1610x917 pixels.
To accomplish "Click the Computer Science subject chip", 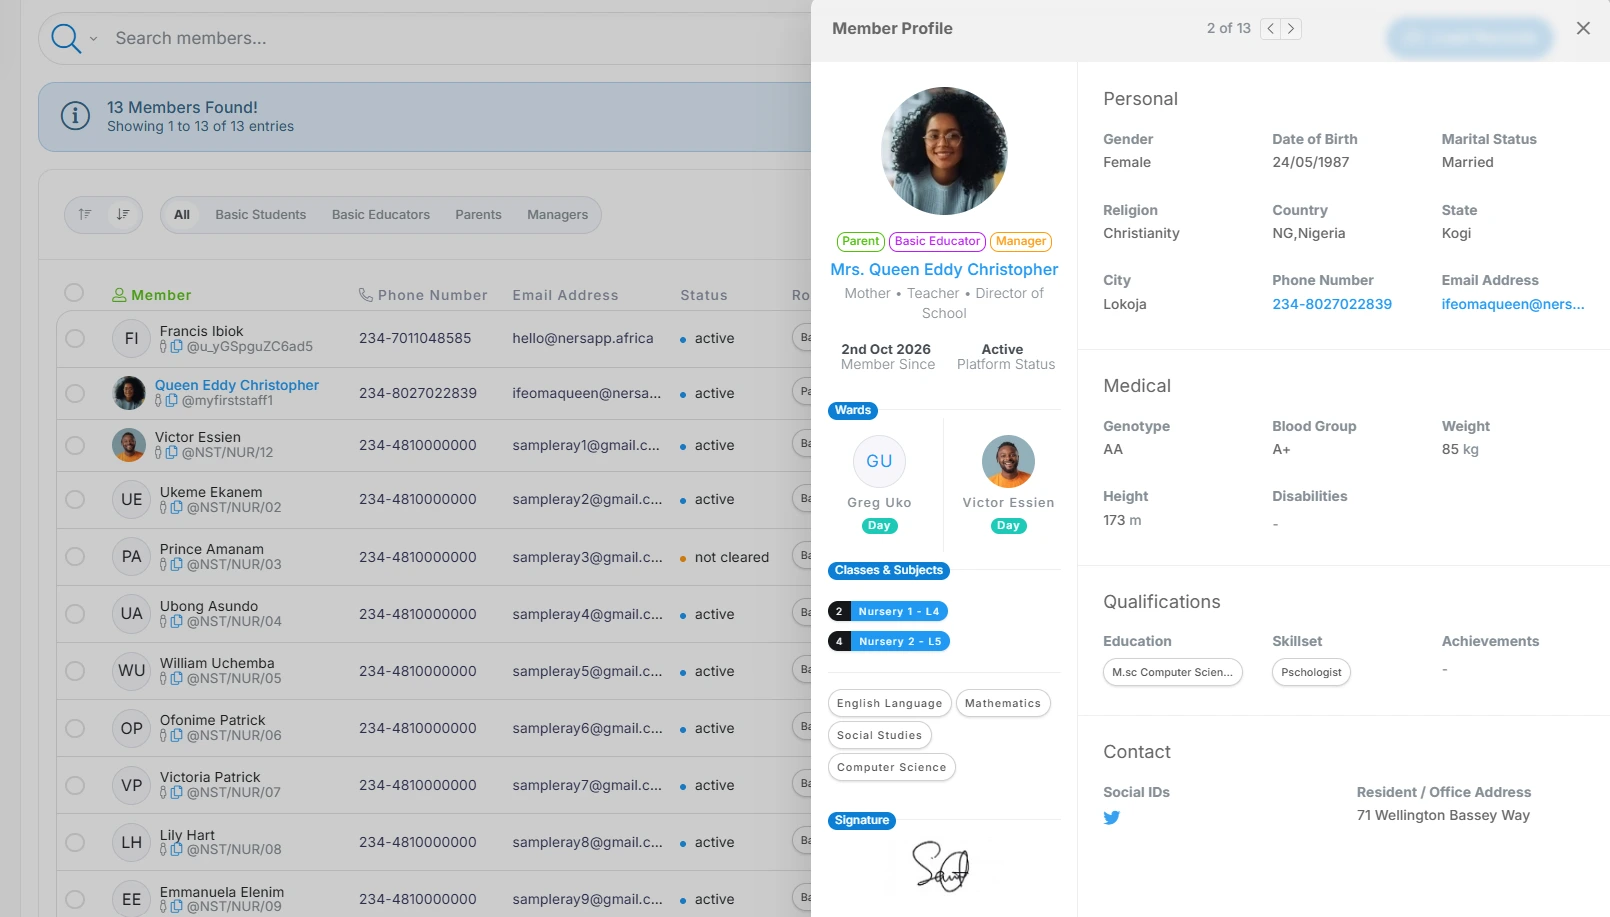I will tap(892, 767).
